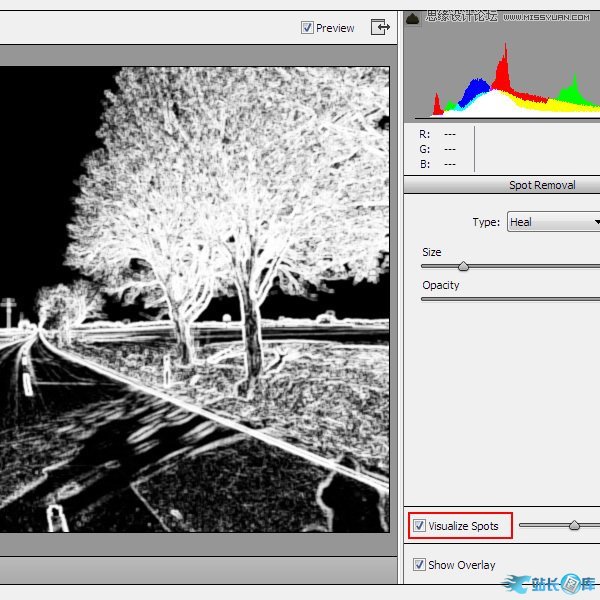Click the Opacity slider track
600x600 pixels.
click(510, 299)
